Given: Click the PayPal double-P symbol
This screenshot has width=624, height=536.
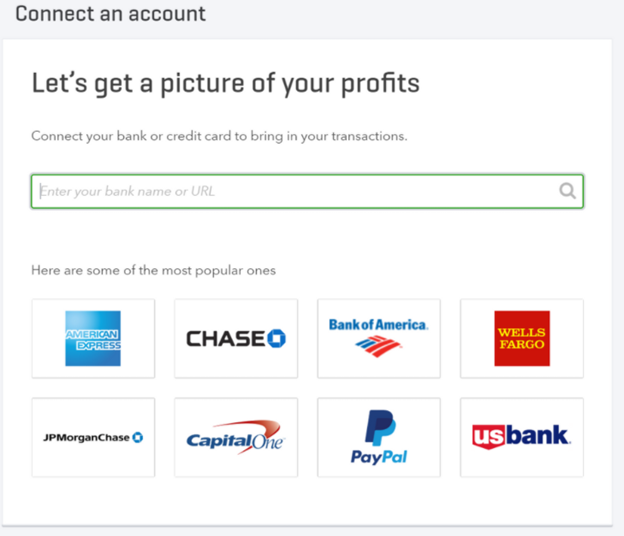Looking at the screenshot, I should 380,427.
